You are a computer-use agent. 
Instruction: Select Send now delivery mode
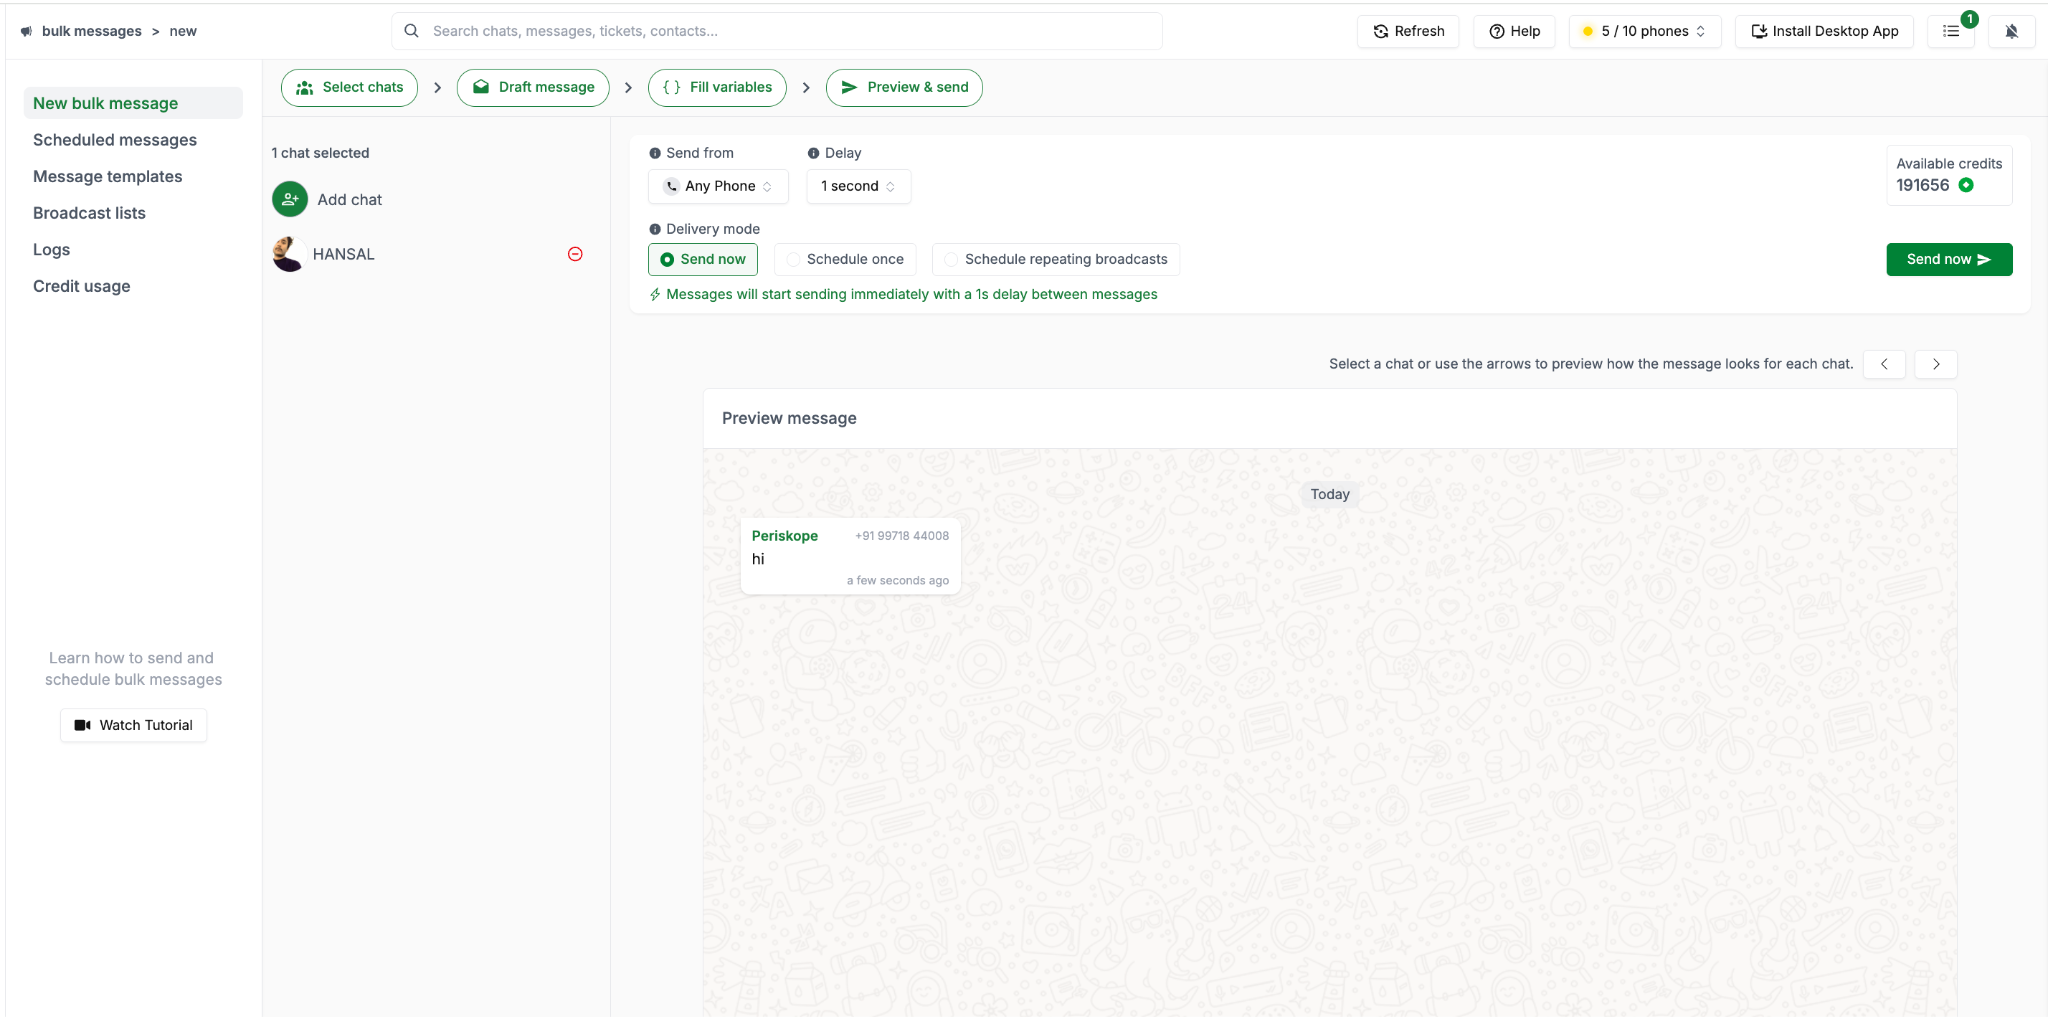pos(703,259)
